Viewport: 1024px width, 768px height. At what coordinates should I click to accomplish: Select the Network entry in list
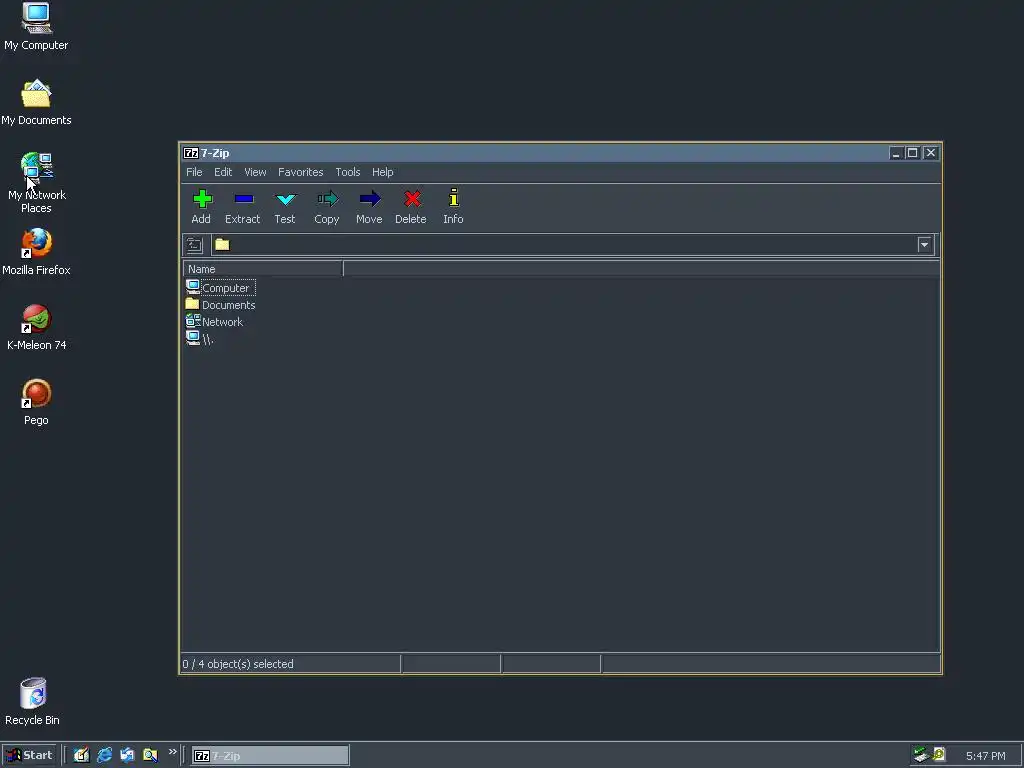214,322
